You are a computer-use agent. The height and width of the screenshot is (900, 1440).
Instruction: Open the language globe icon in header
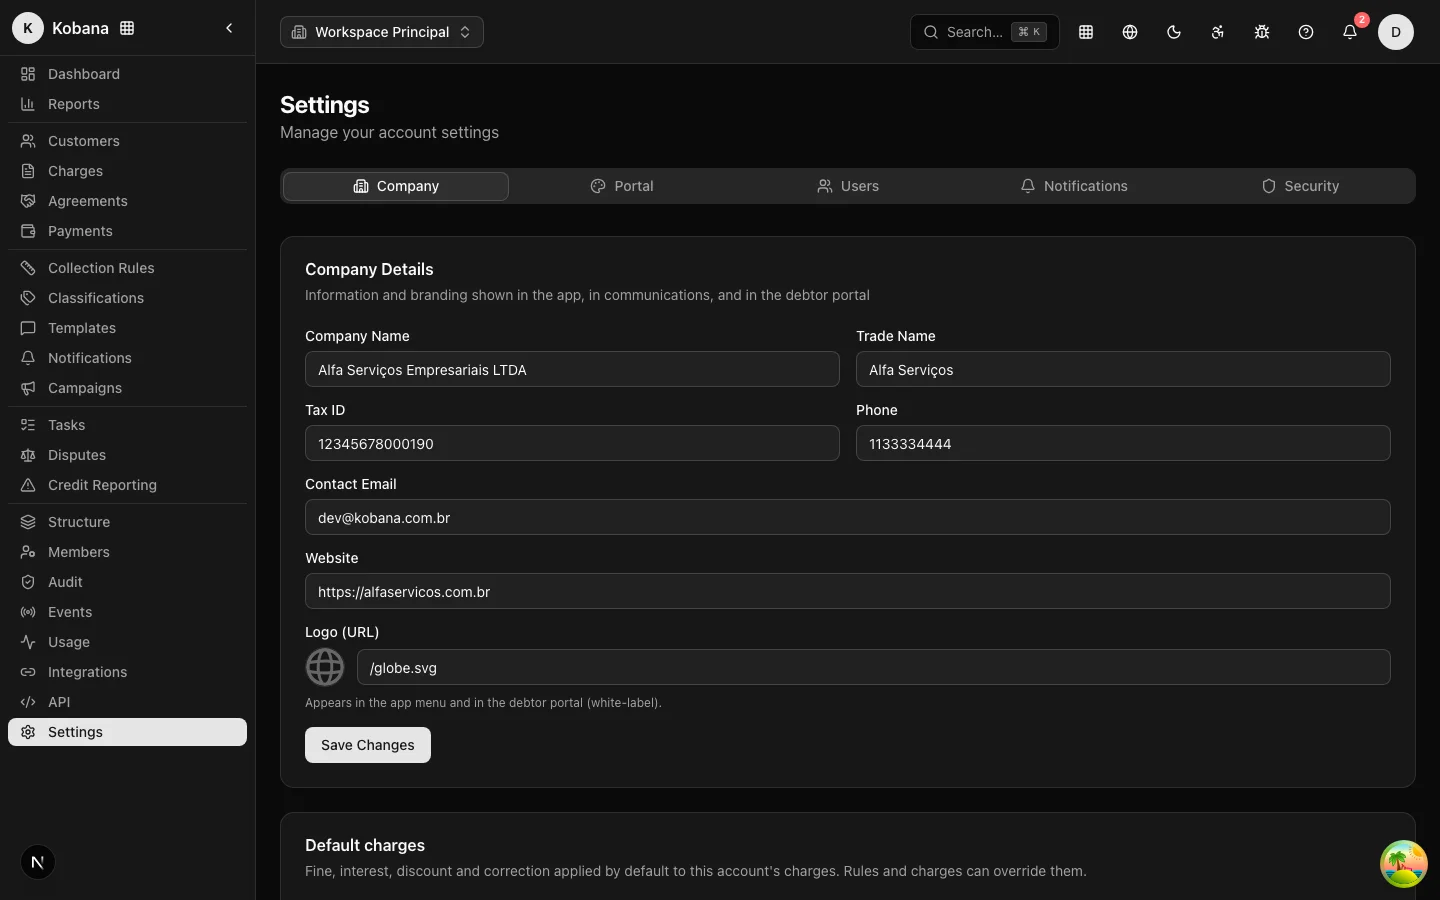1130,32
